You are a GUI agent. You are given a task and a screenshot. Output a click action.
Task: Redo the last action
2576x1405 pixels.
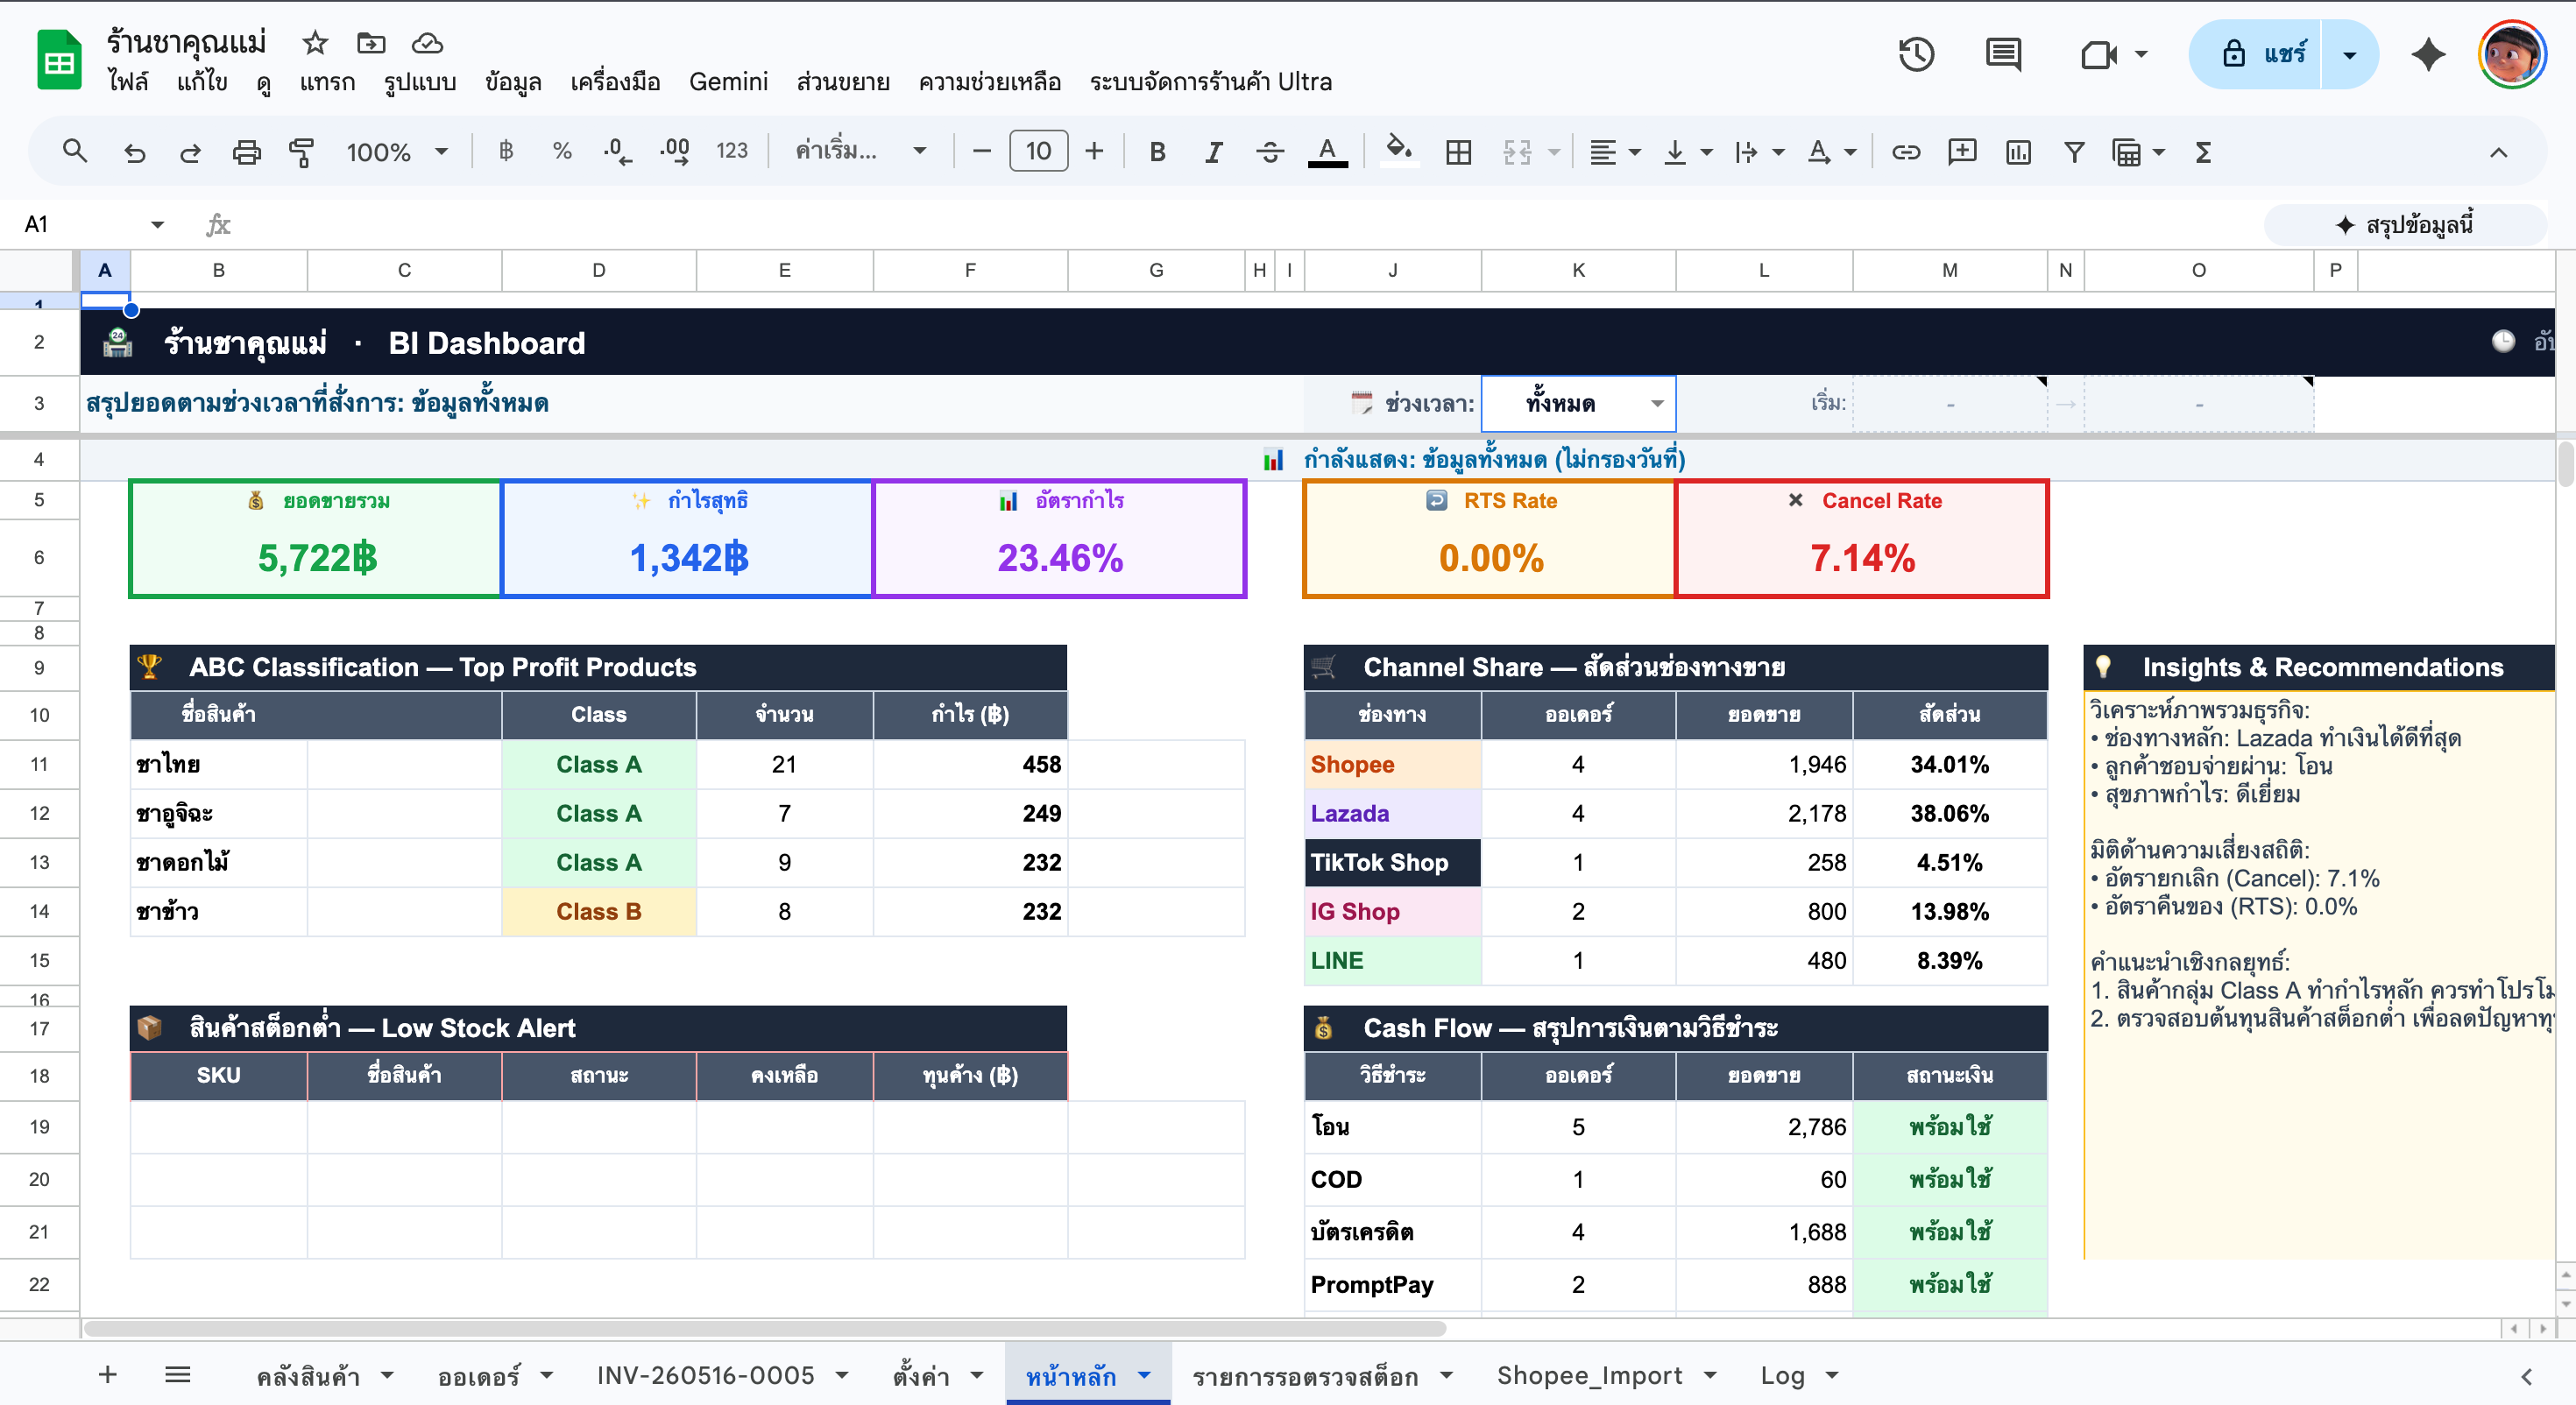tap(190, 152)
